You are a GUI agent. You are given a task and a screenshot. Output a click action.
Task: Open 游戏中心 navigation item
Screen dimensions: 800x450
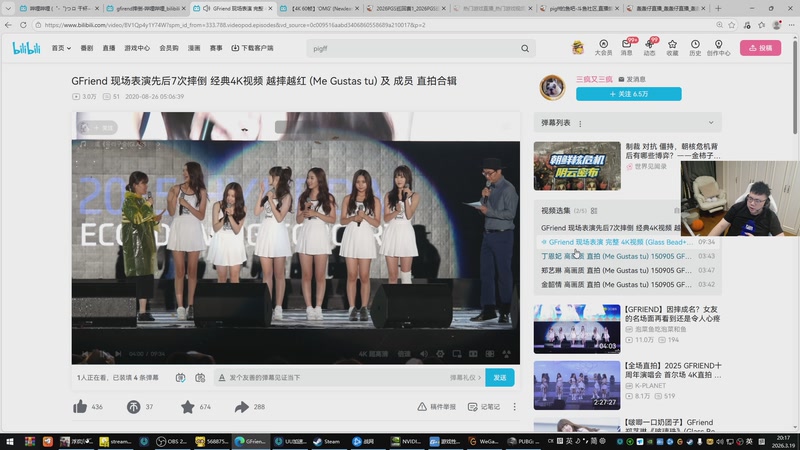137,48
